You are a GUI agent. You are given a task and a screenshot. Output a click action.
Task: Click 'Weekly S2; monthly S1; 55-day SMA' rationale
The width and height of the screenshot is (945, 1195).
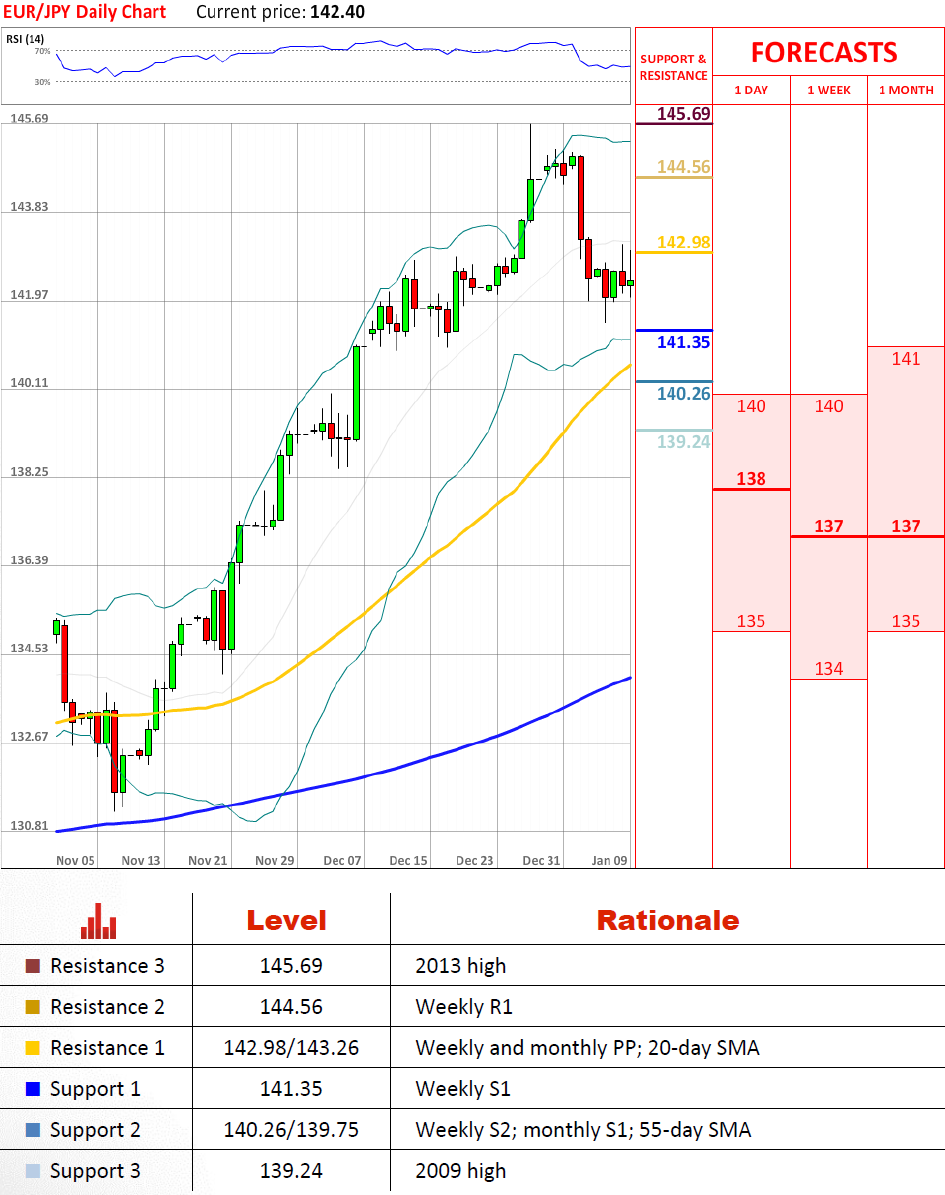pyautogui.click(x=583, y=1130)
